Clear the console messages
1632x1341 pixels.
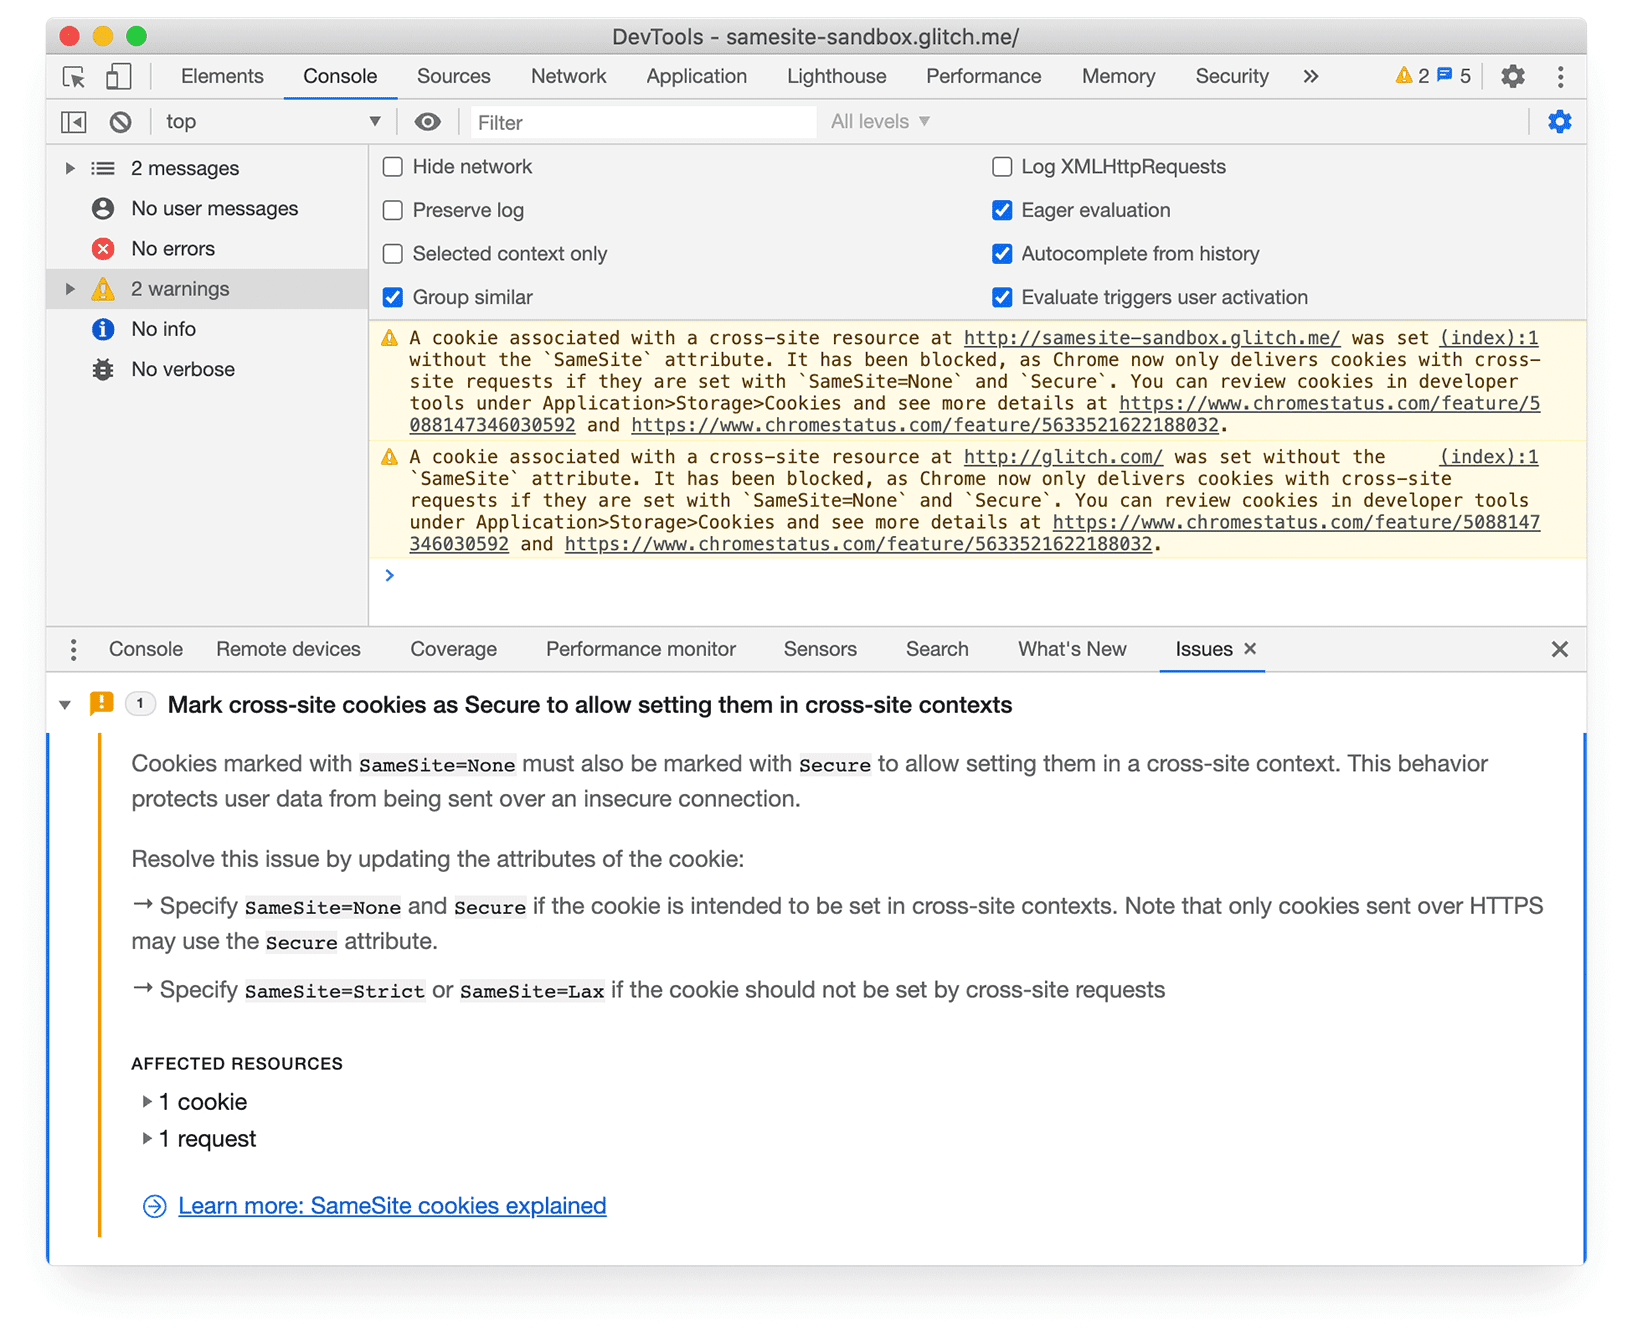click(120, 121)
